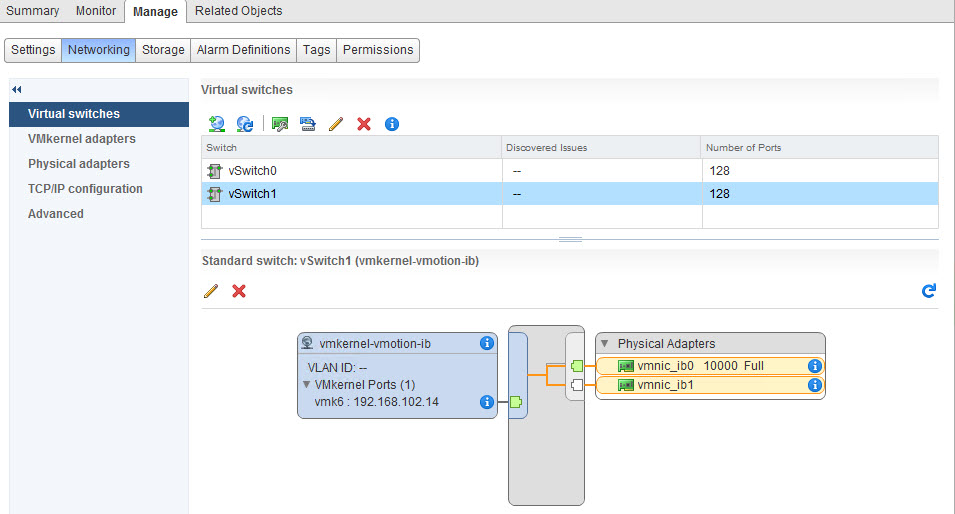Click the Migrate VMkernel adapter icon

(x=308, y=124)
